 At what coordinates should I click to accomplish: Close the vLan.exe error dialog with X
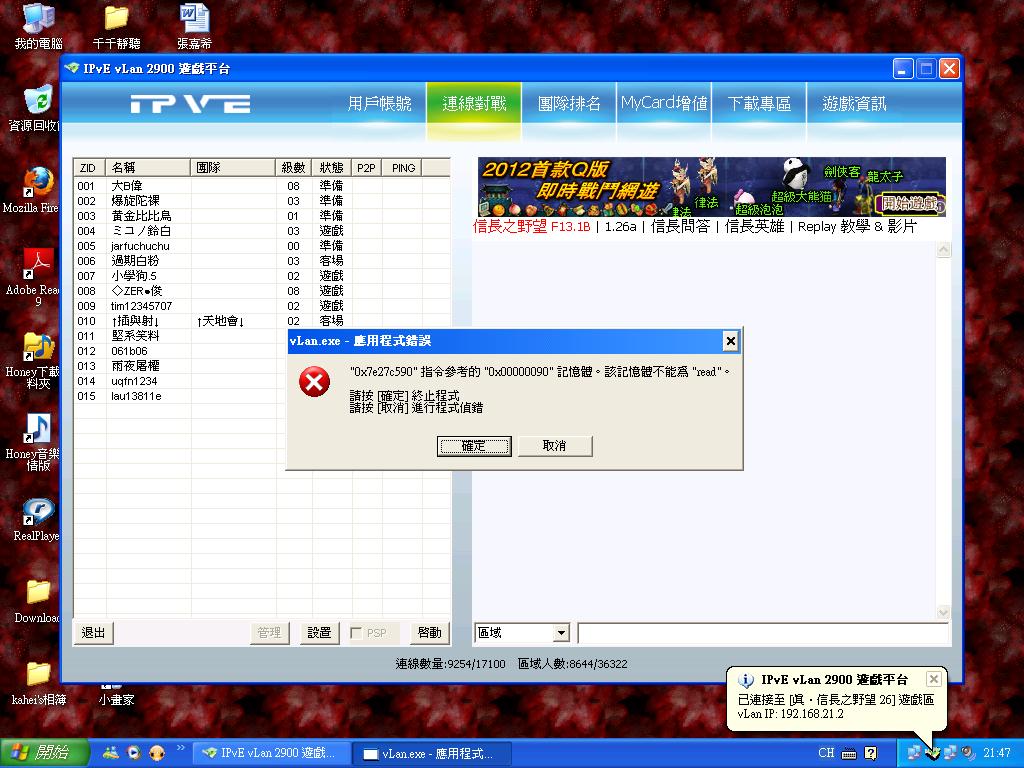[730, 341]
